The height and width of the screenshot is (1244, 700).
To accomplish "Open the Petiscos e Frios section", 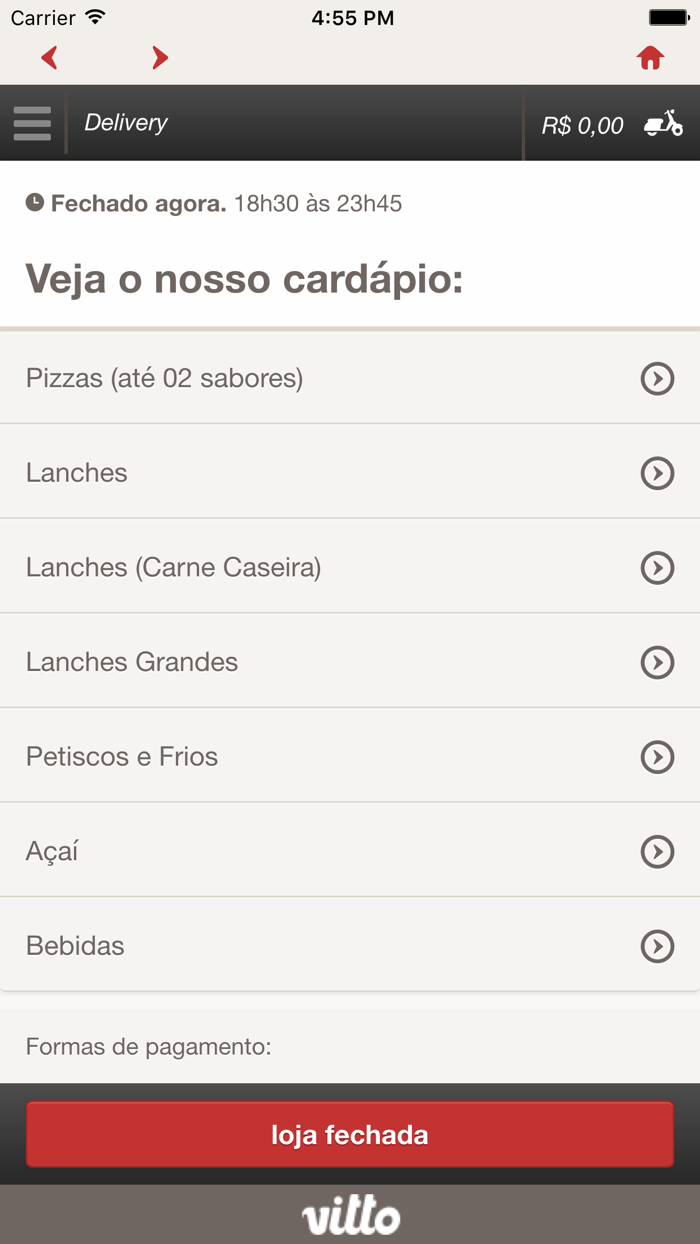I will (657, 756).
